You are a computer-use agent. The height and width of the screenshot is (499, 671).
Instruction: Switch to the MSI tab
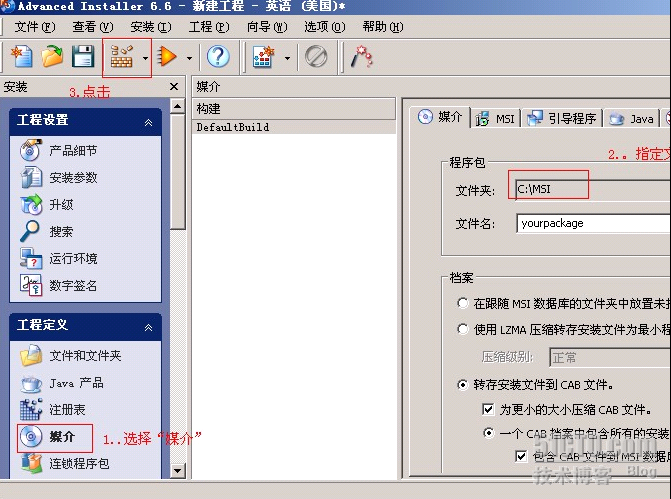(x=495, y=118)
